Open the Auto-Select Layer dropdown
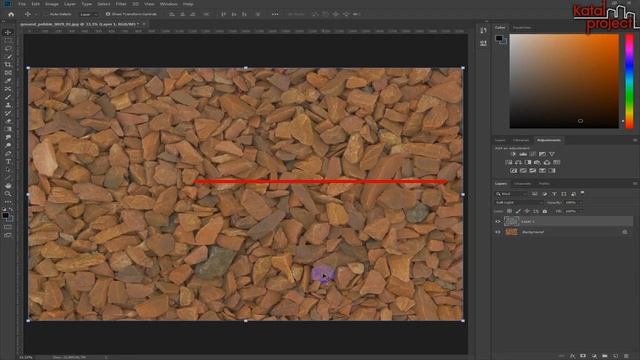Screen dimensions: 640x360 (x=89, y=14)
